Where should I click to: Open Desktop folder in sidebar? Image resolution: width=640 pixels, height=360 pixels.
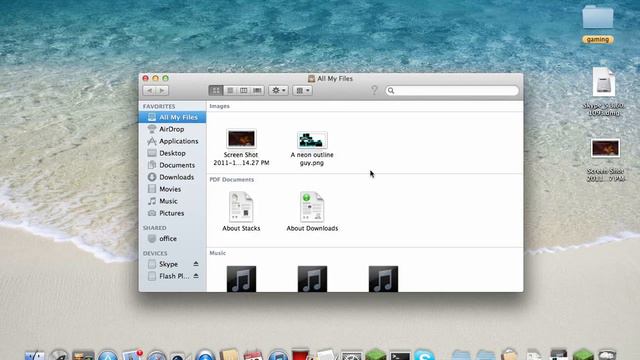tap(172, 153)
